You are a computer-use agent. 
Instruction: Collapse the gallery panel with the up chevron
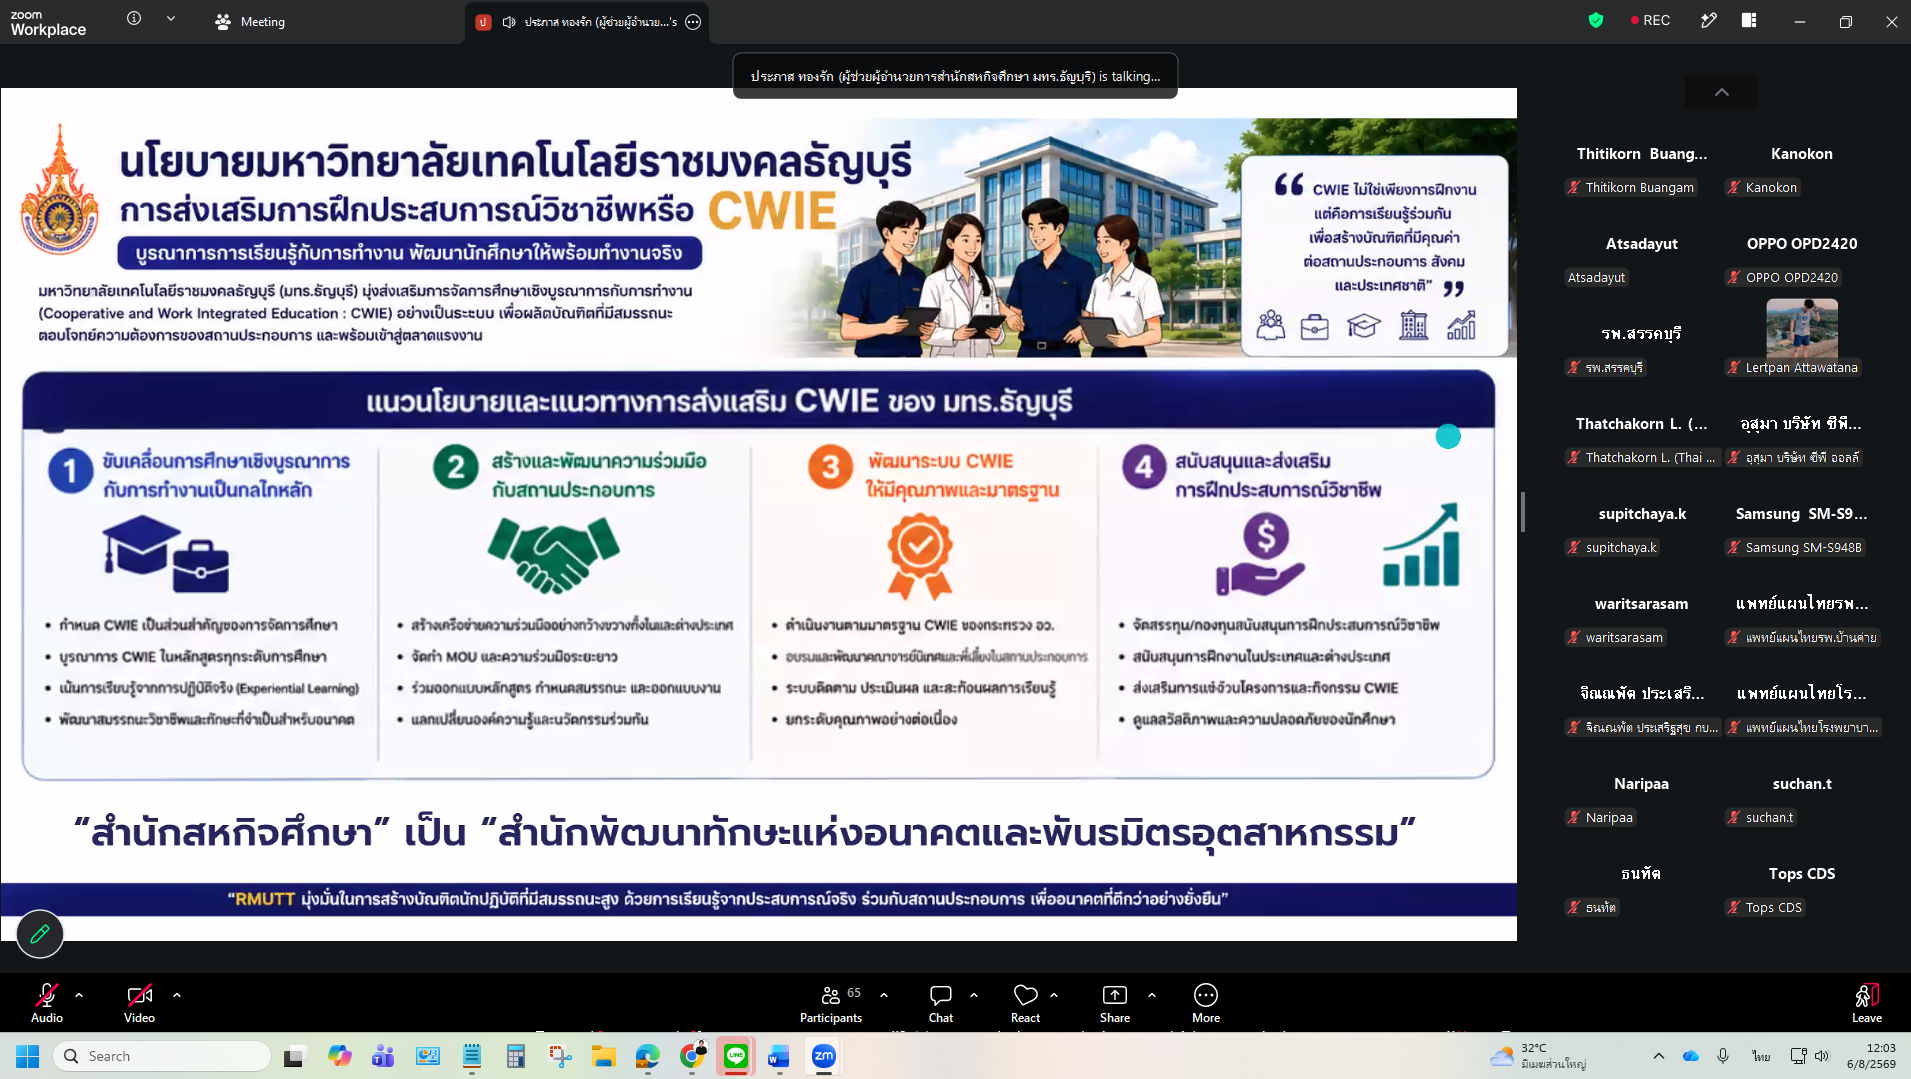coord(1722,92)
